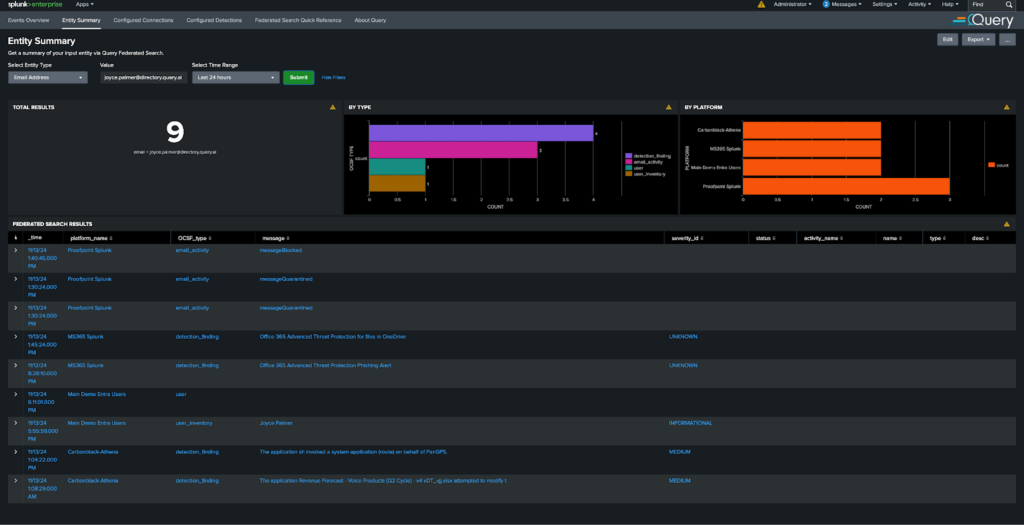
Task: Open the Help menu
Action: (950, 5)
